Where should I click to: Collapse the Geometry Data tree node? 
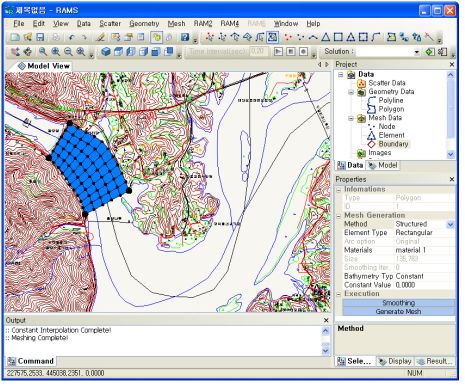tap(351, 92)
